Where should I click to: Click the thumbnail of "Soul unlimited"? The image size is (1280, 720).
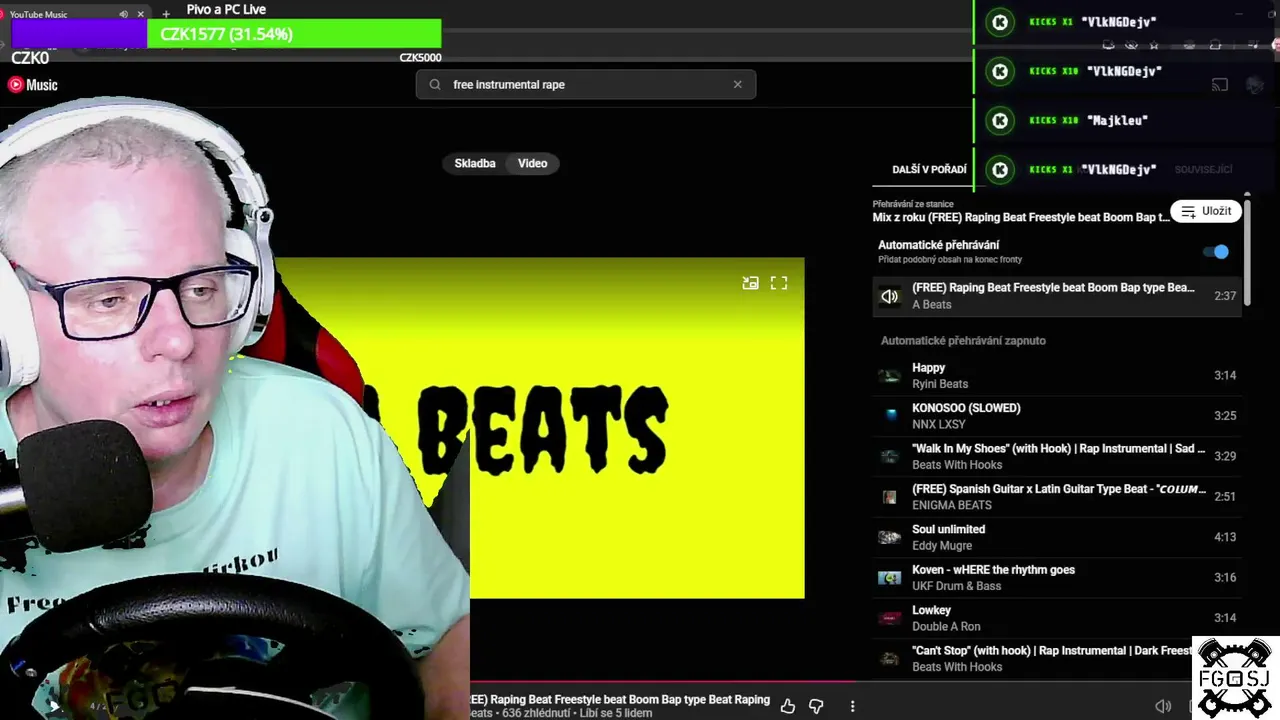889,537
